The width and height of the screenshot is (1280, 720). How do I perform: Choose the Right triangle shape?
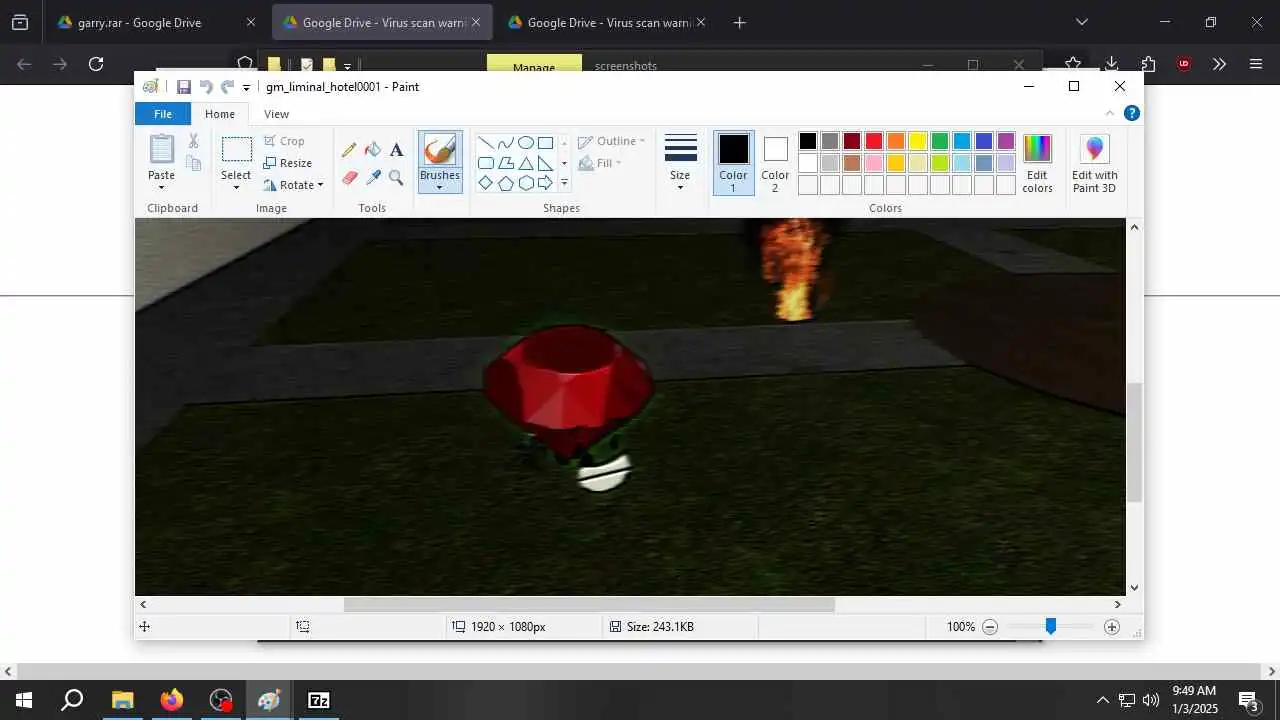(x=545, y=163)
